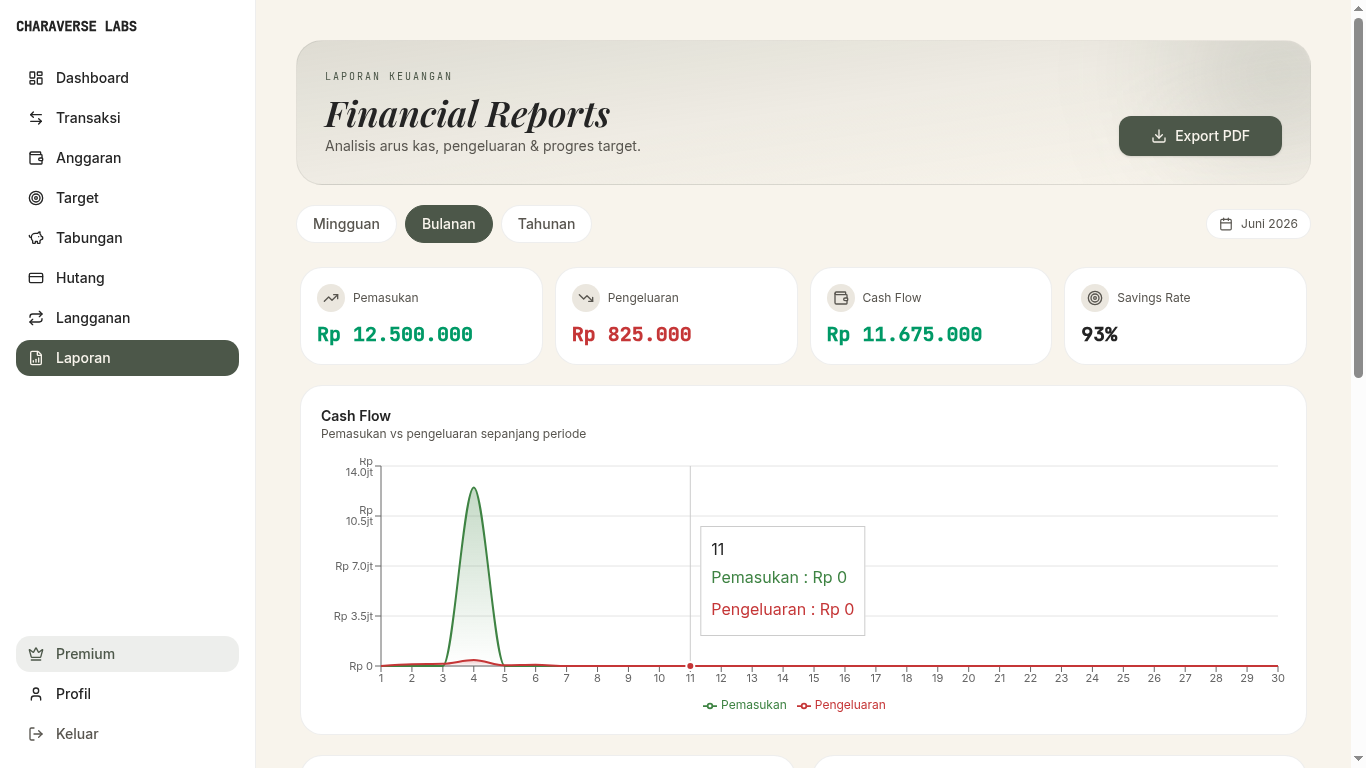The width and height of the screenshot is (1366, 768).
Task: Click the green Pemasukan peak at day 4
Action: click(x=474, y=488)
